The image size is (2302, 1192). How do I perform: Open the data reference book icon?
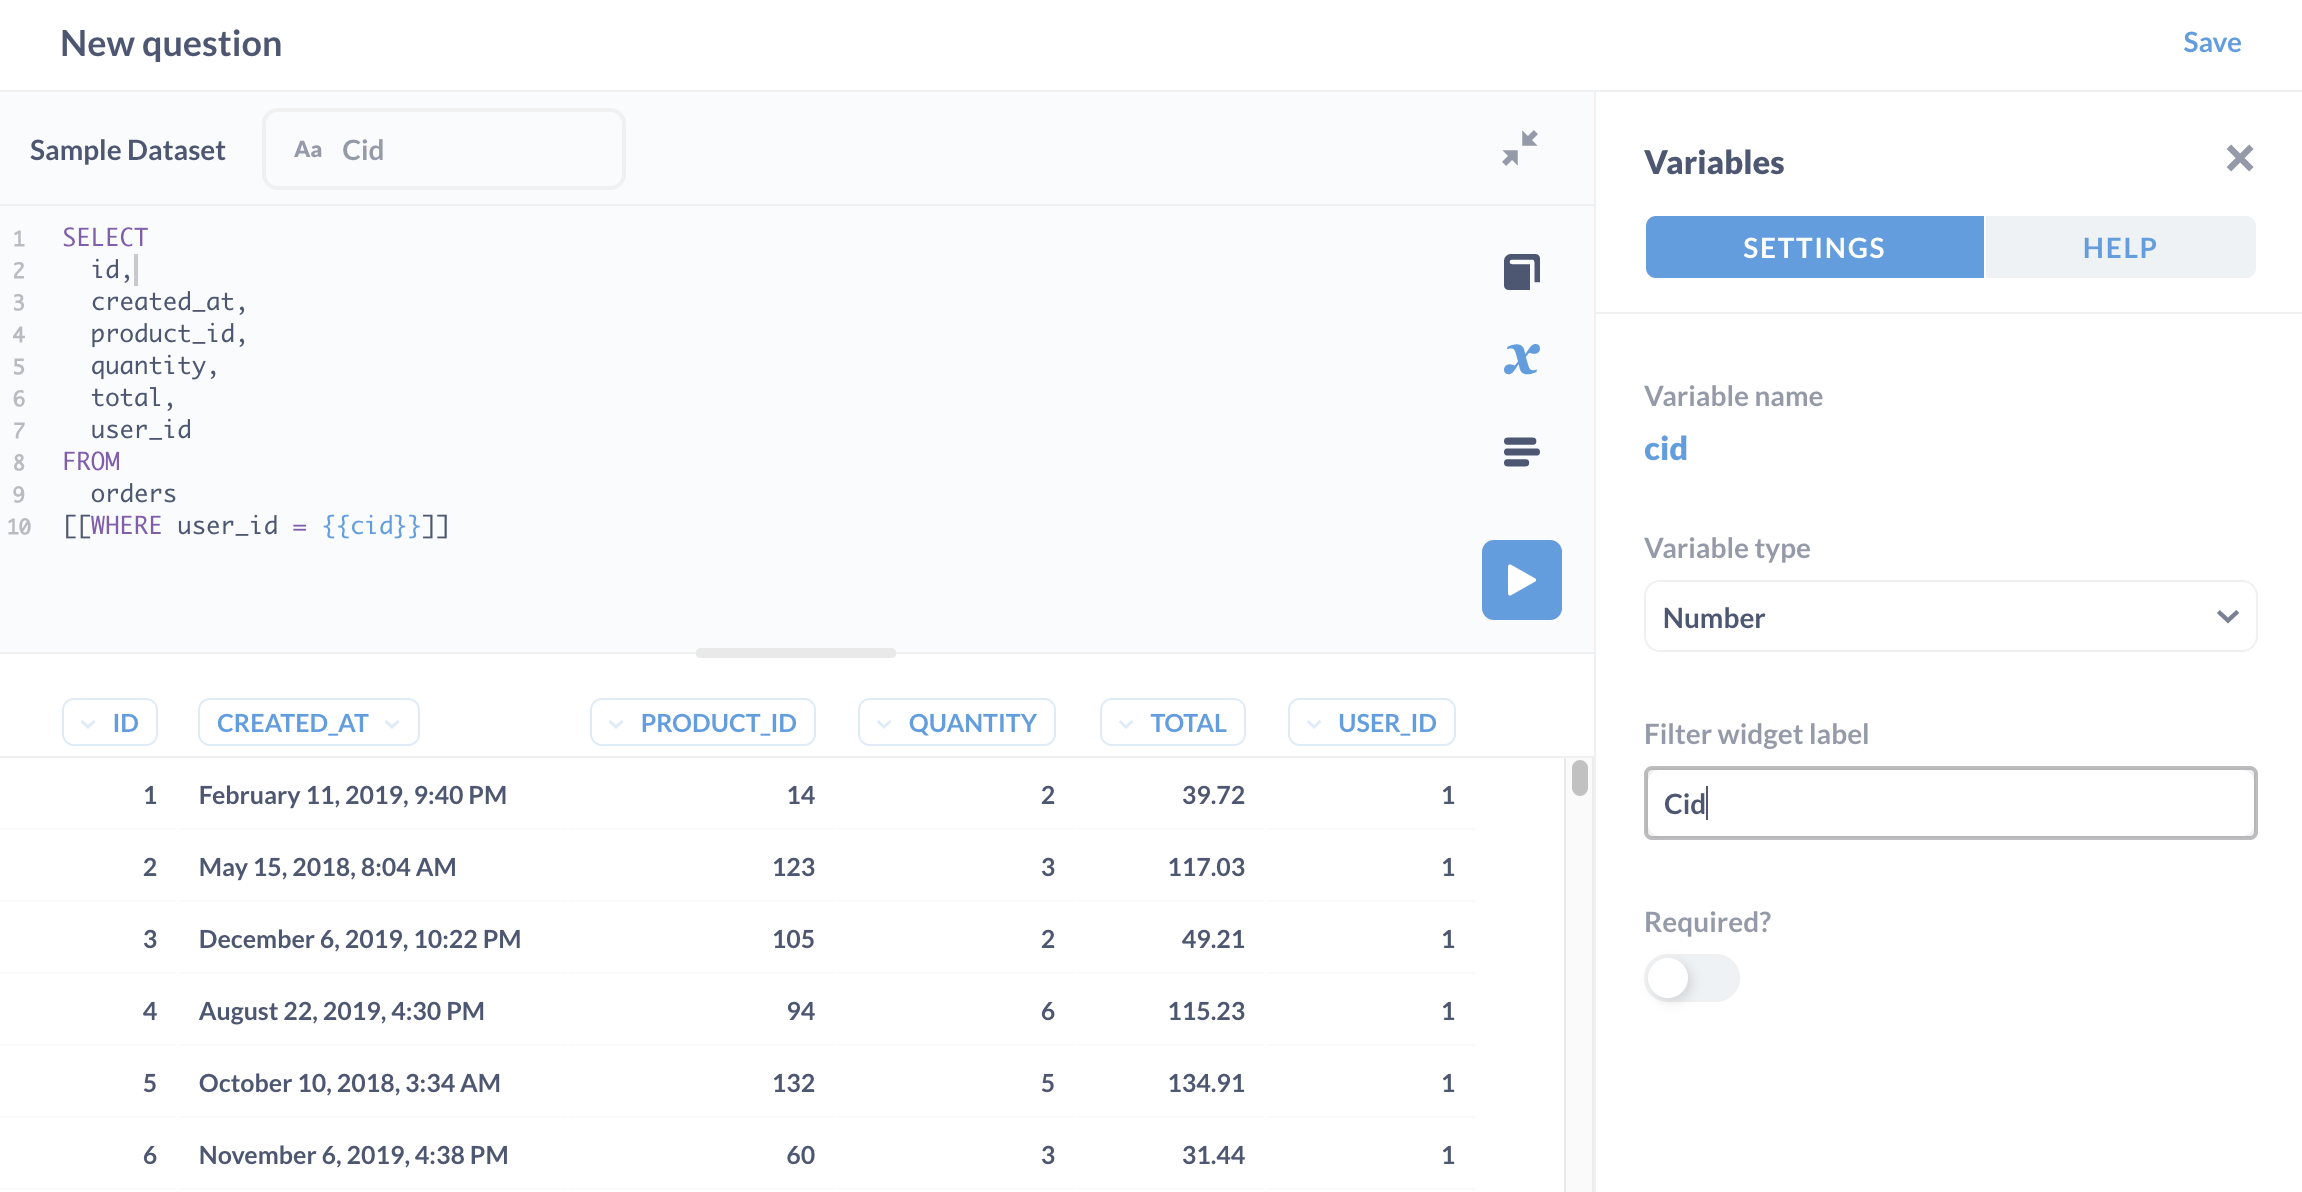pyautogui.click(x=1521, y=271)
